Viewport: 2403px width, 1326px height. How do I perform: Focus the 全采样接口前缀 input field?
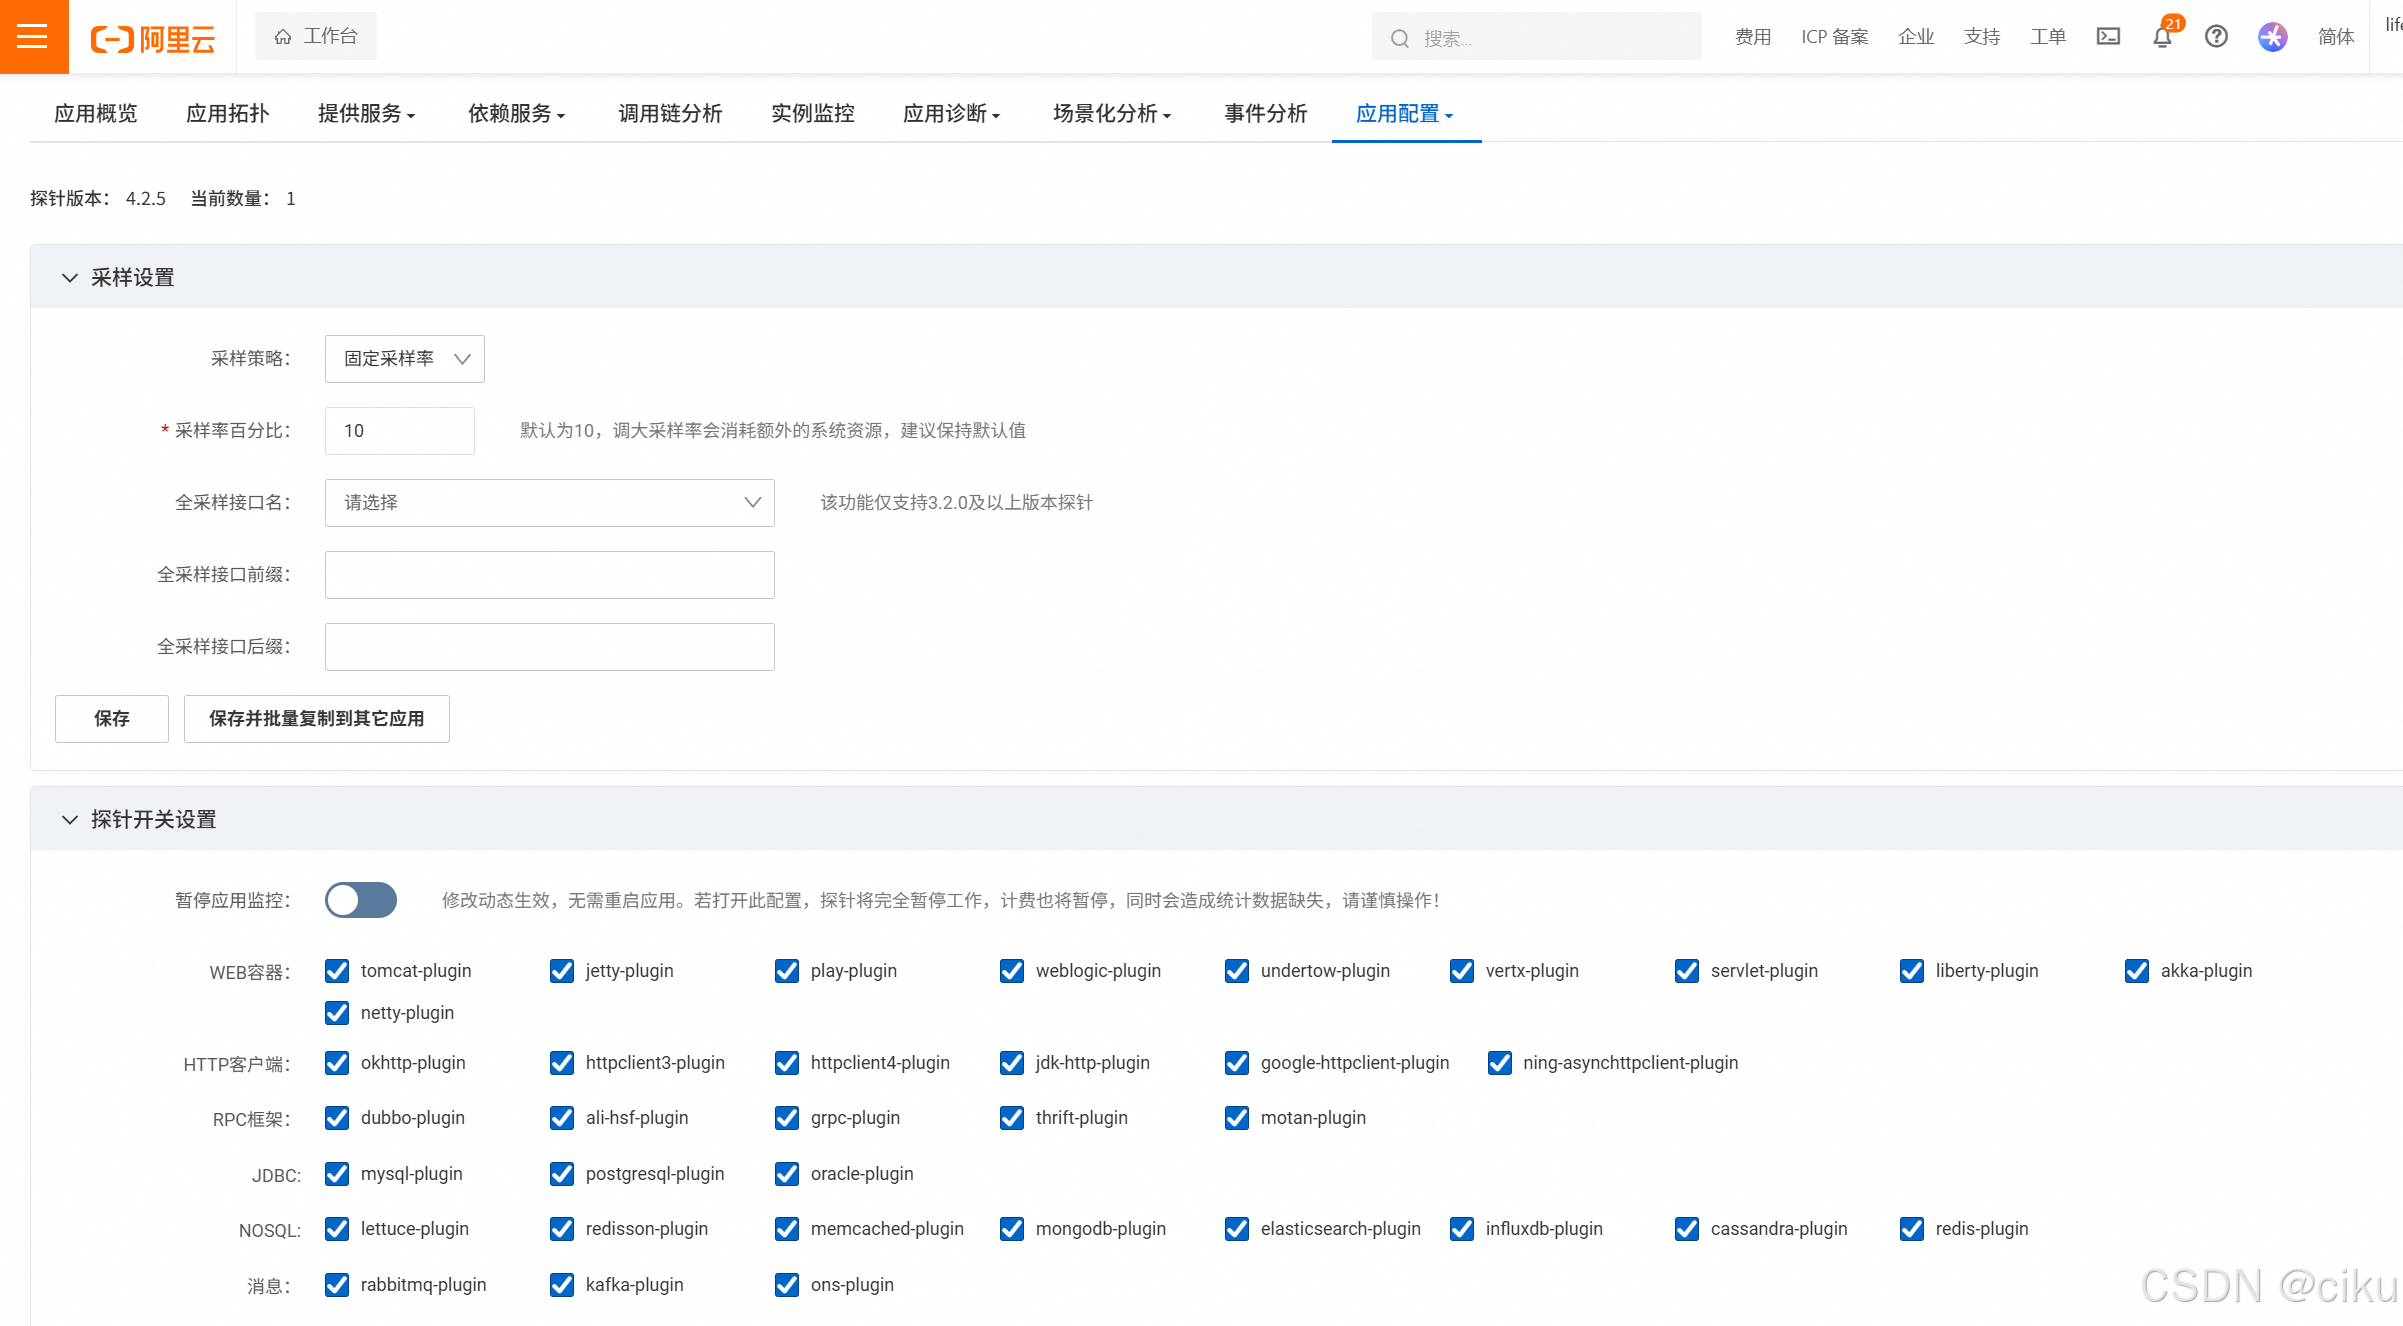coord(550,575)
